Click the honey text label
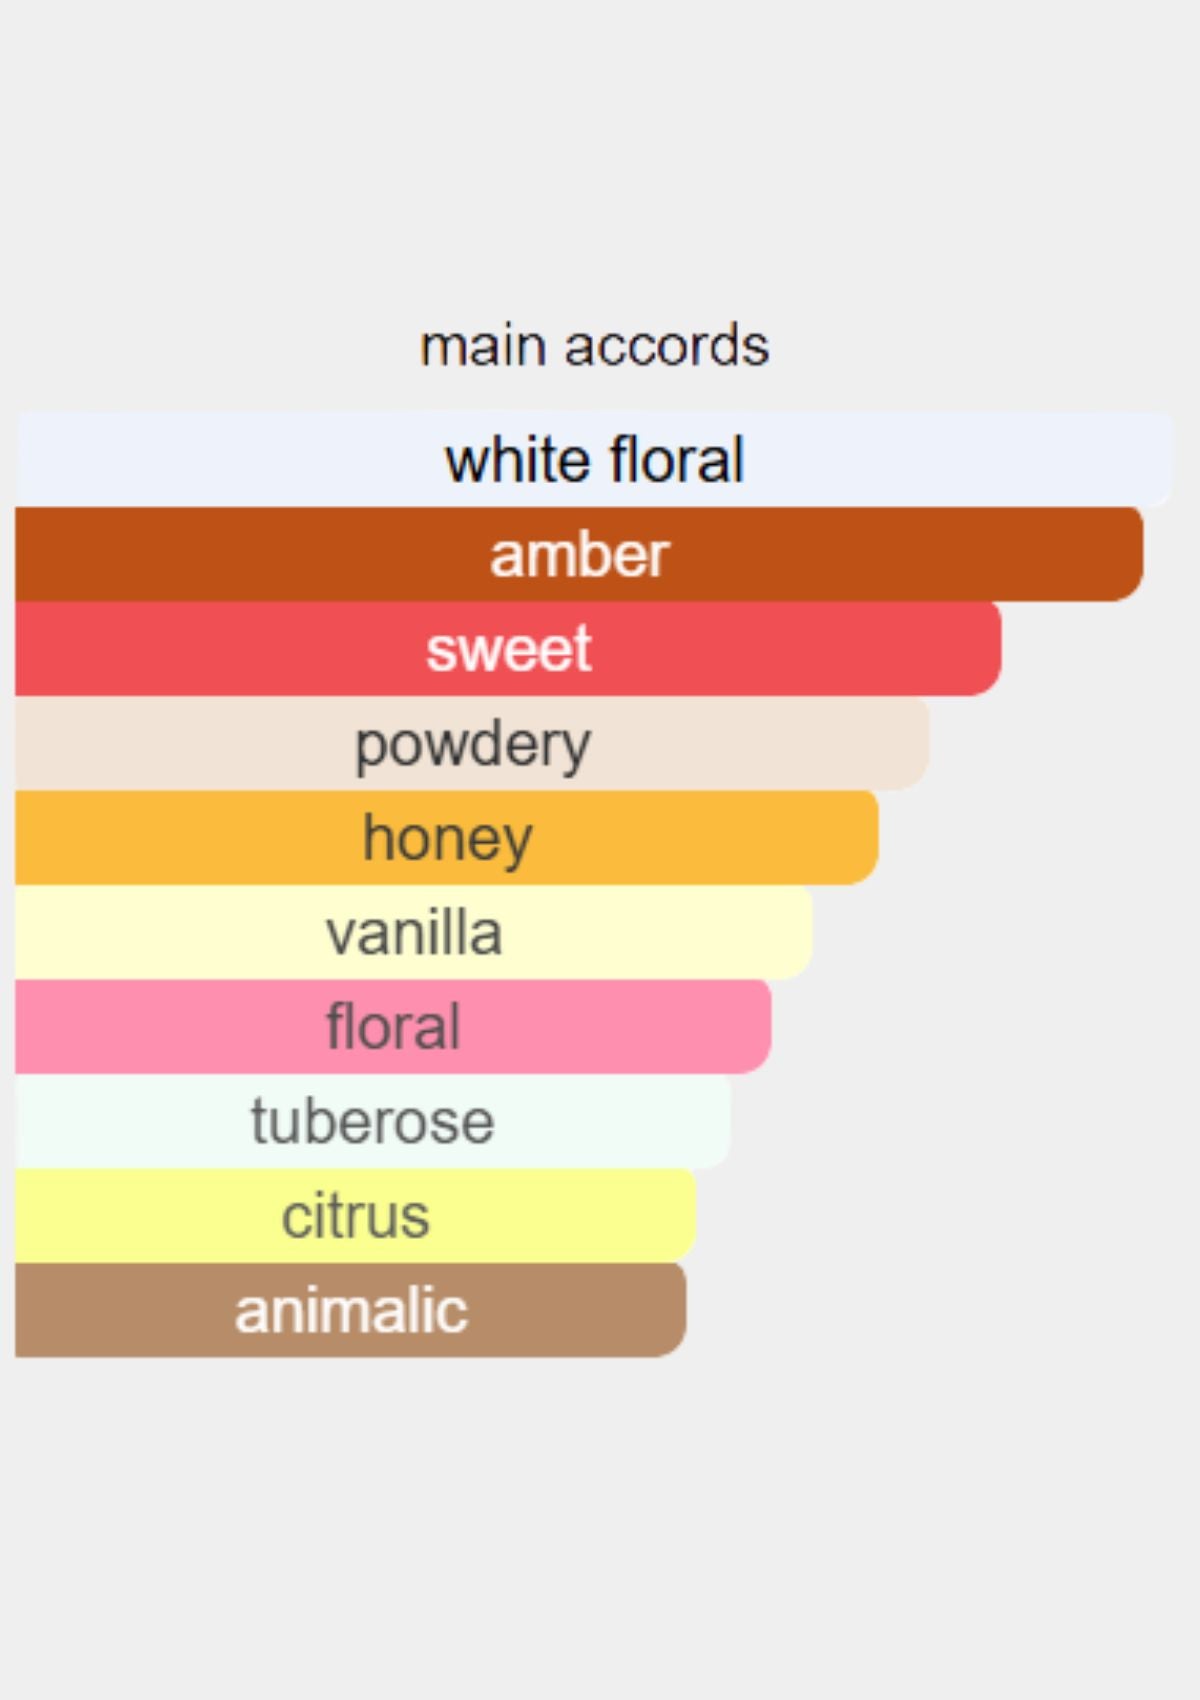 tap(447, 840)
